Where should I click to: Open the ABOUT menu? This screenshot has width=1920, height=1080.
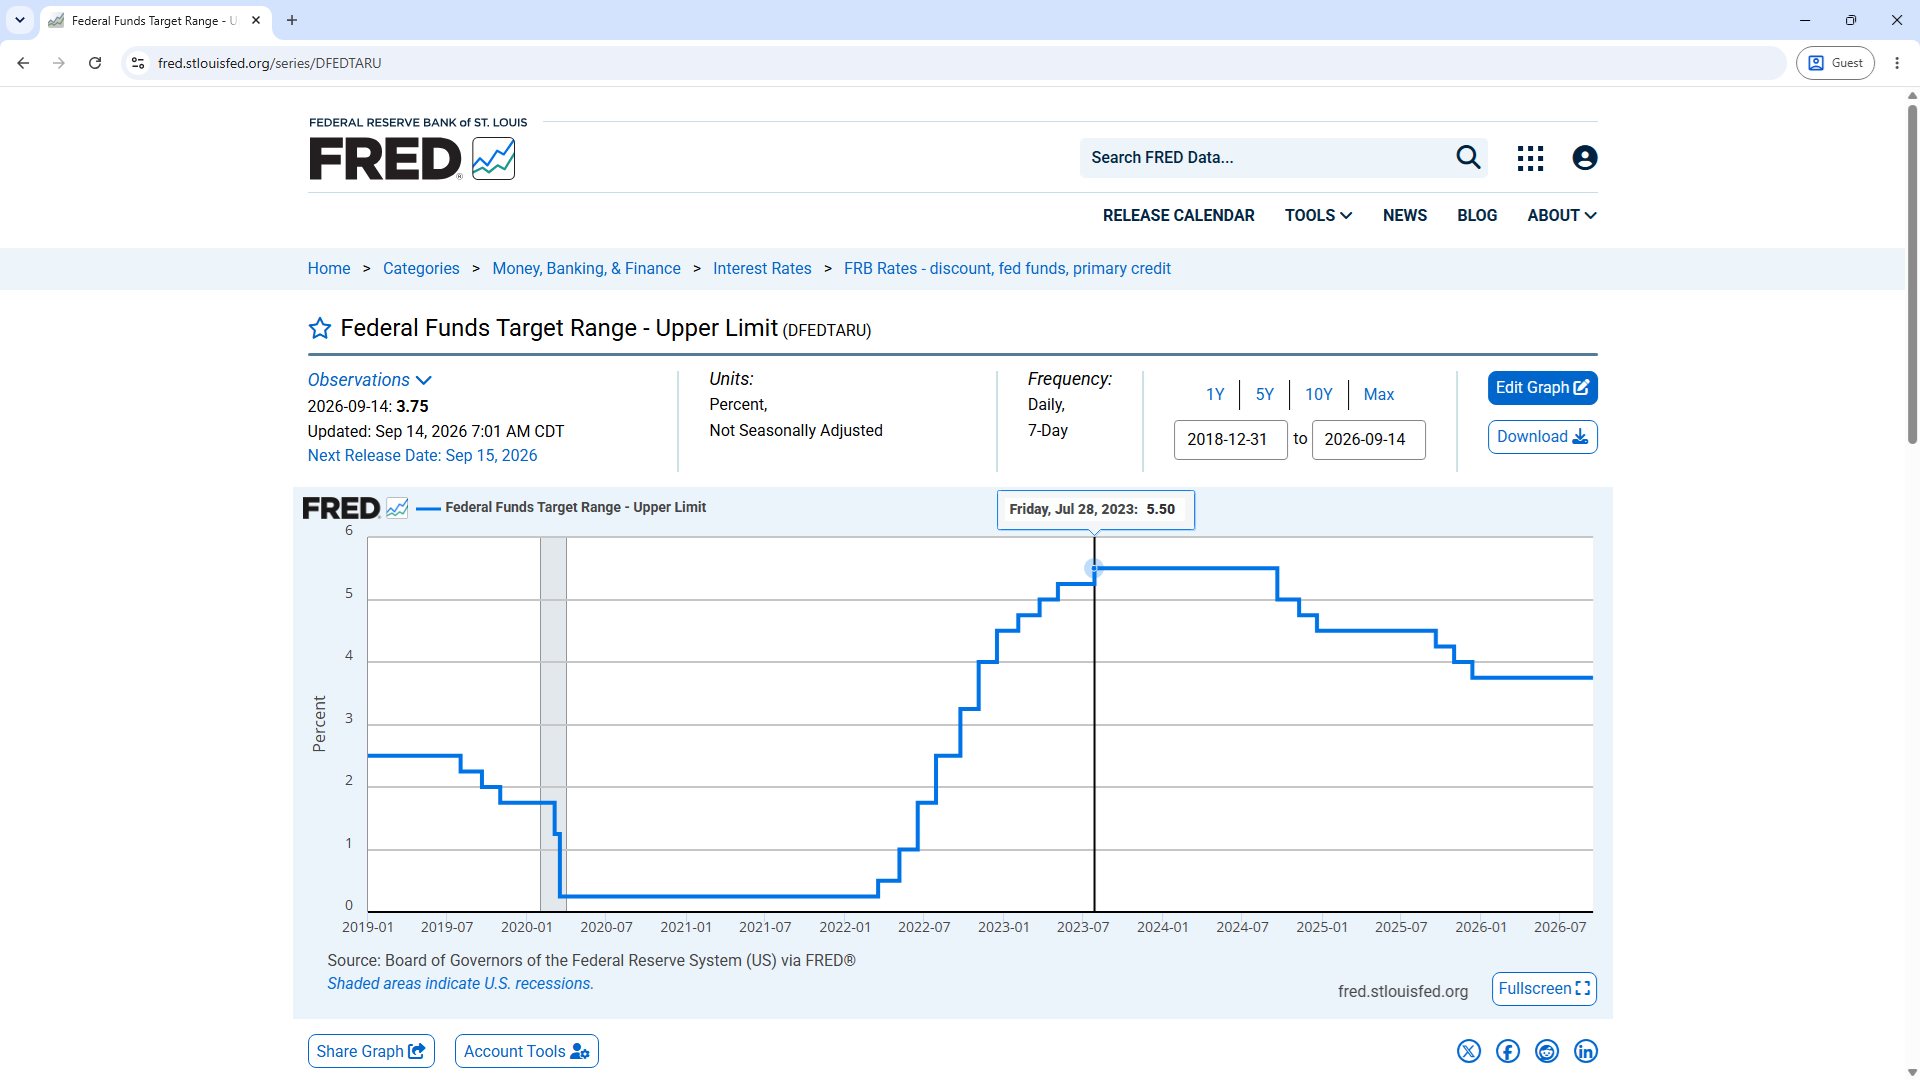coord(1562,215)
